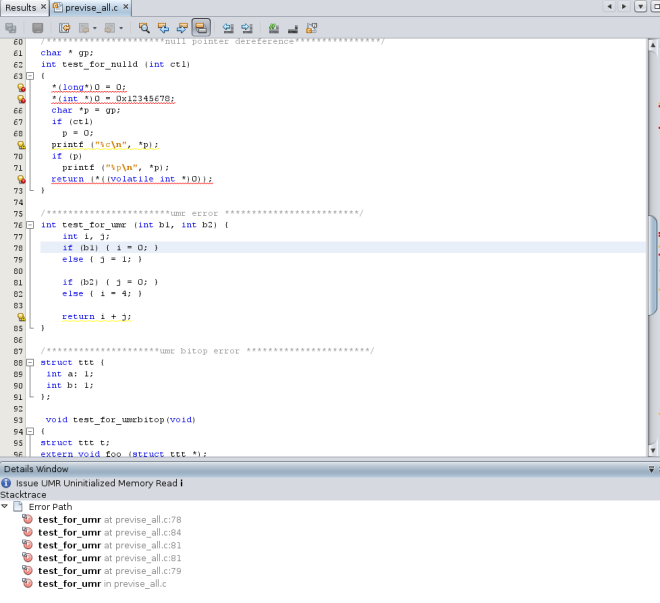Click Find Next Occurrence icon
660x603 pixels.
(182, 28)
